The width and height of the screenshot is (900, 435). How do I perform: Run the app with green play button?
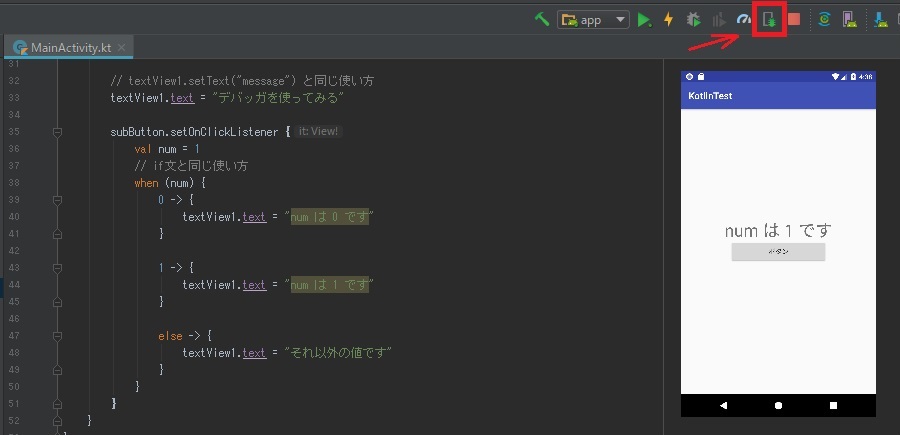click(x=645, y=20)
